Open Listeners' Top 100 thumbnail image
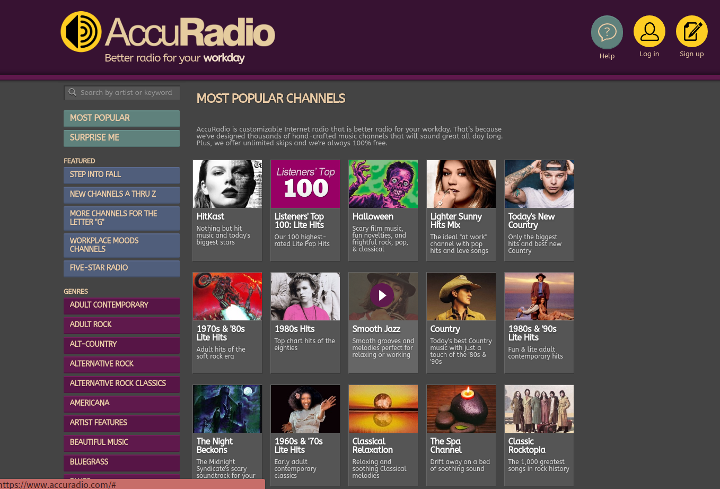Screen dimensions: 720x489 [305, 184]
